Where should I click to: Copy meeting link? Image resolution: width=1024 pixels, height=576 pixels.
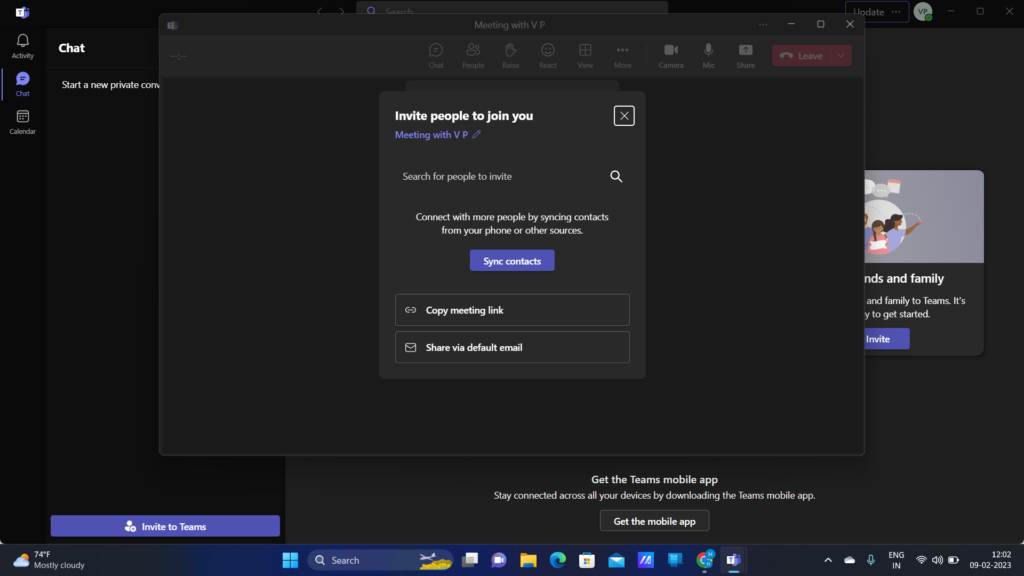[512, 310]
